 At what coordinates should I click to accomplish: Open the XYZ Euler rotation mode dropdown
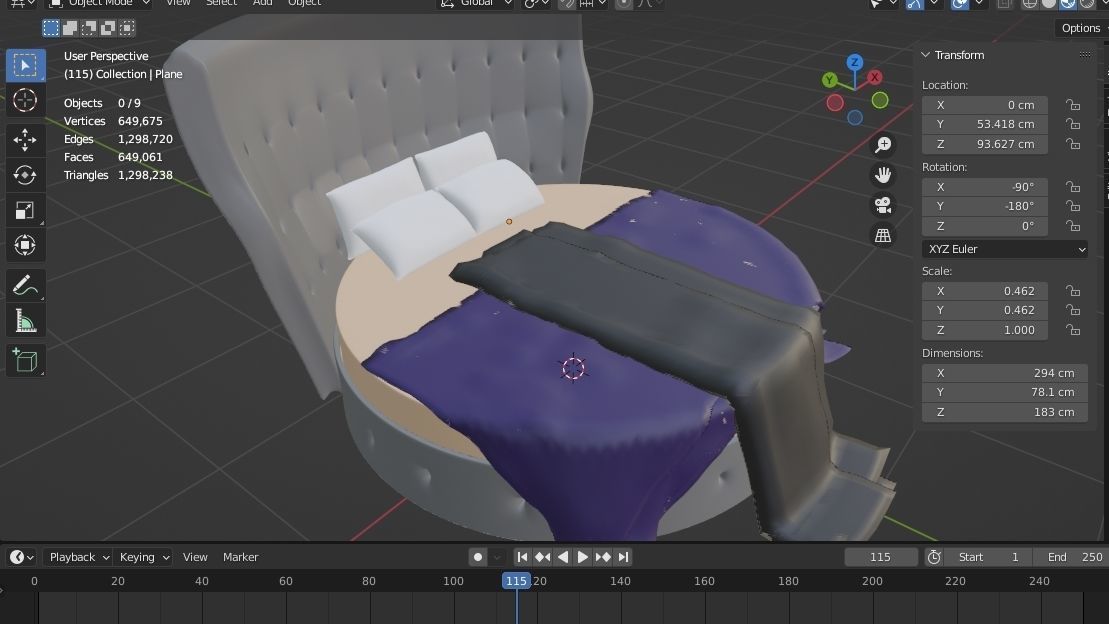pos(1004,249)
